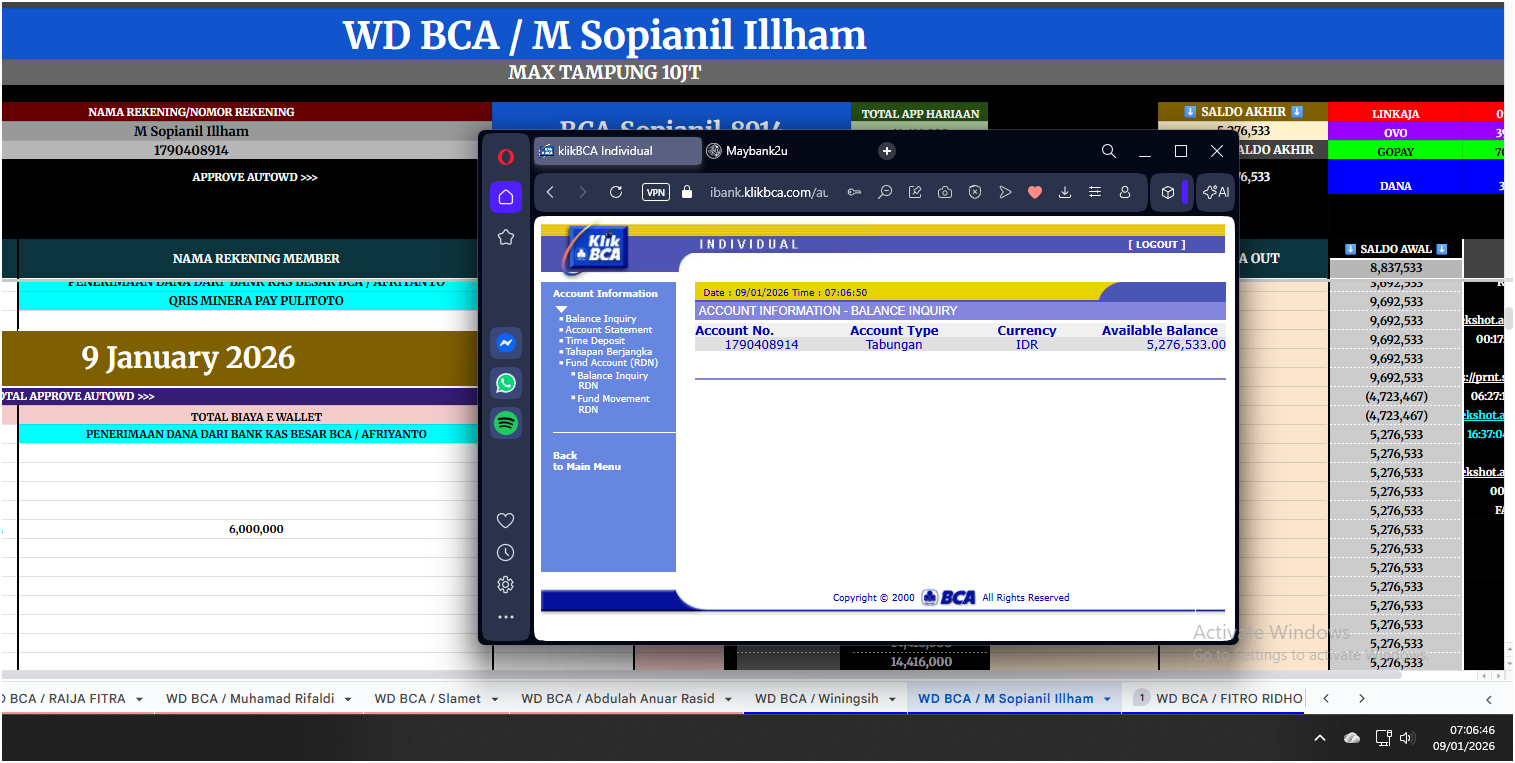The image size is (1515, 763).
Task: Open Opera downloads icon
Action: tap(1065, 192)
